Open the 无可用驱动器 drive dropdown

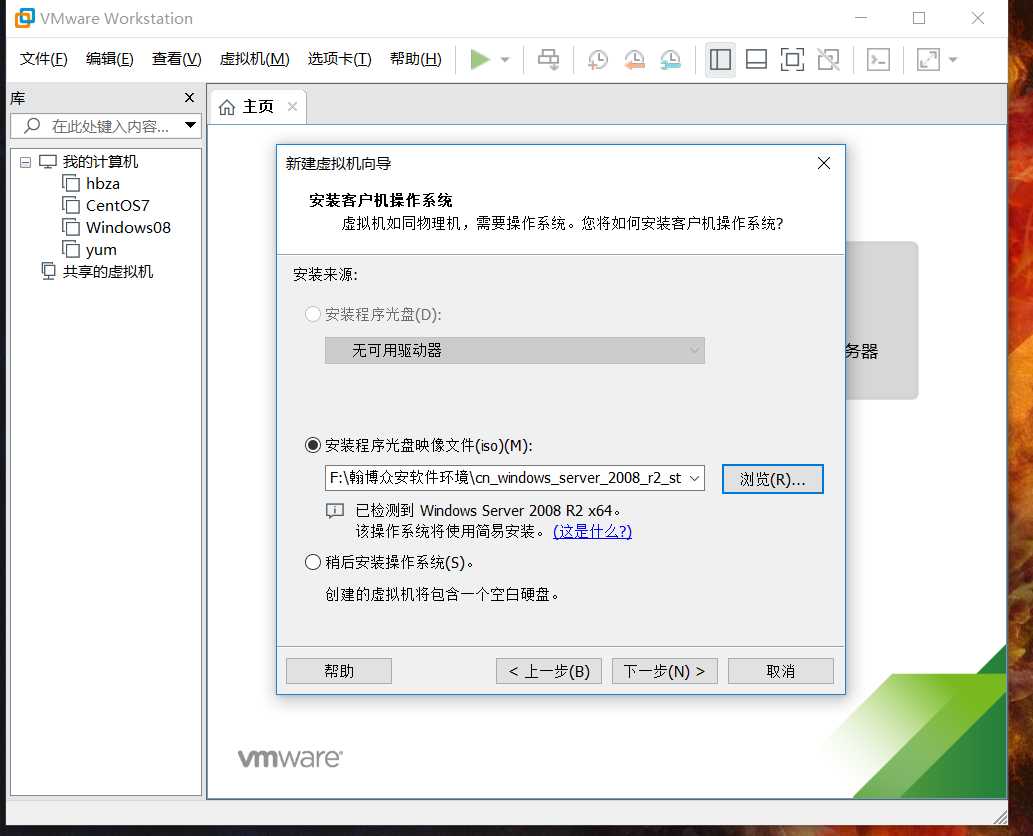pyautogui.click(x=515, y=350)
